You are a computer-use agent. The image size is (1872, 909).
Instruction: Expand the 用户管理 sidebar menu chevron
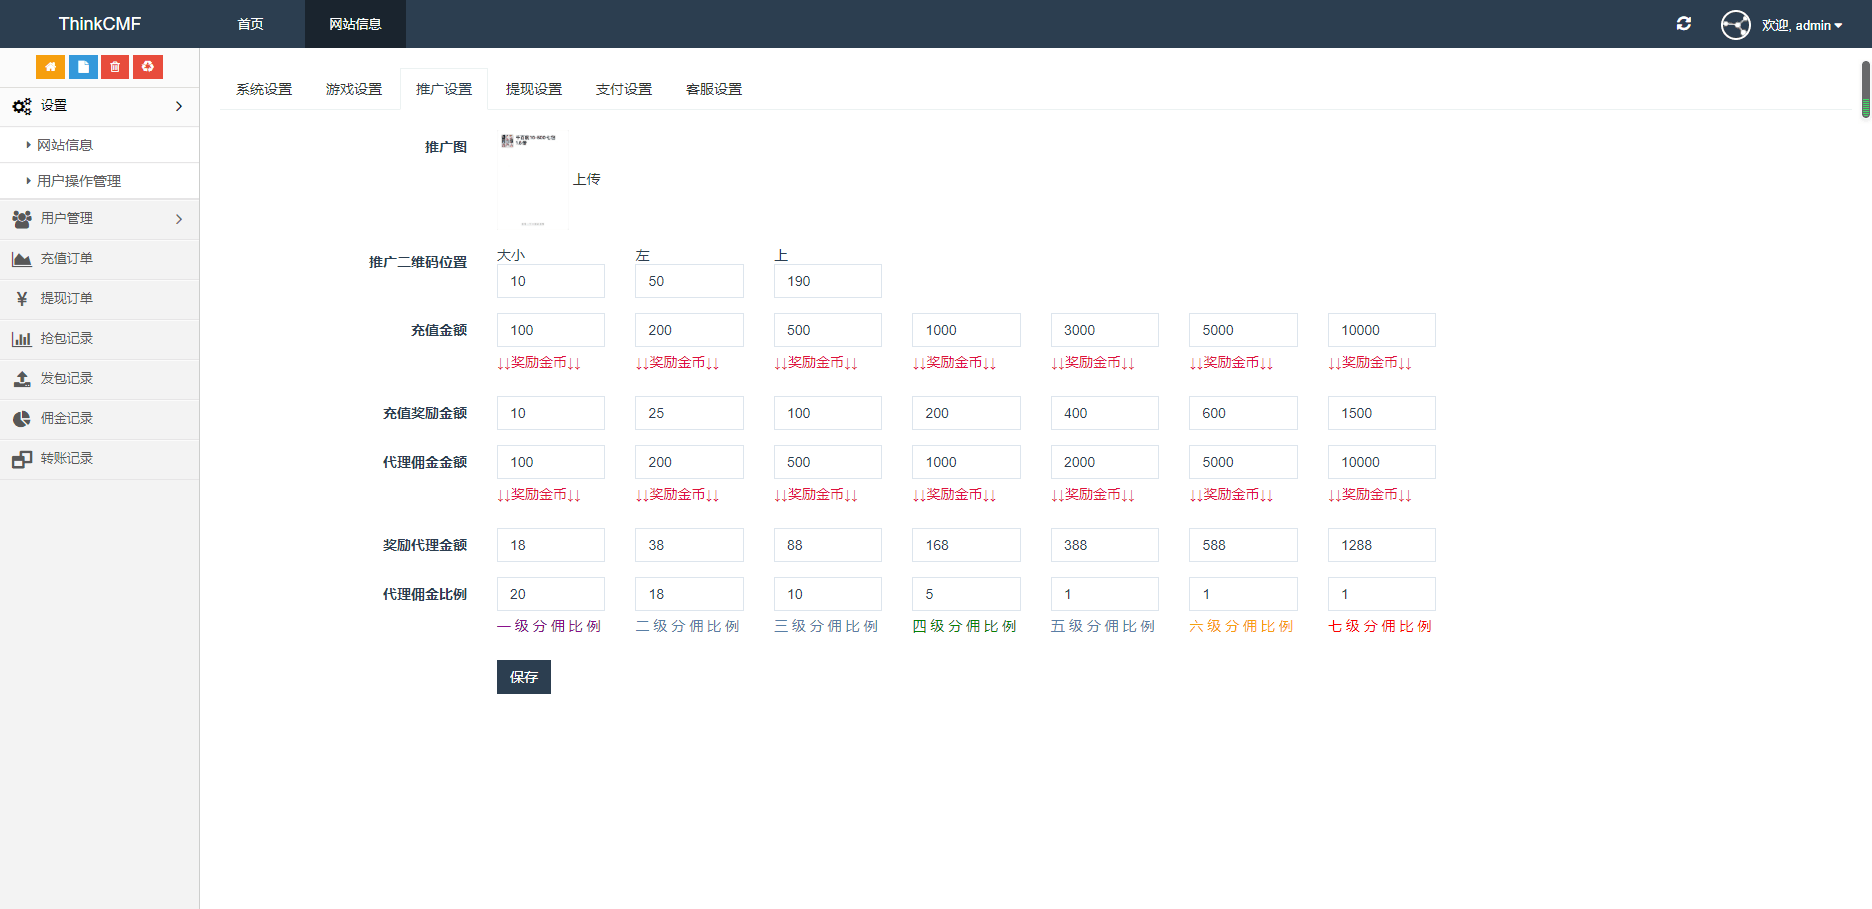coord(179,219)
